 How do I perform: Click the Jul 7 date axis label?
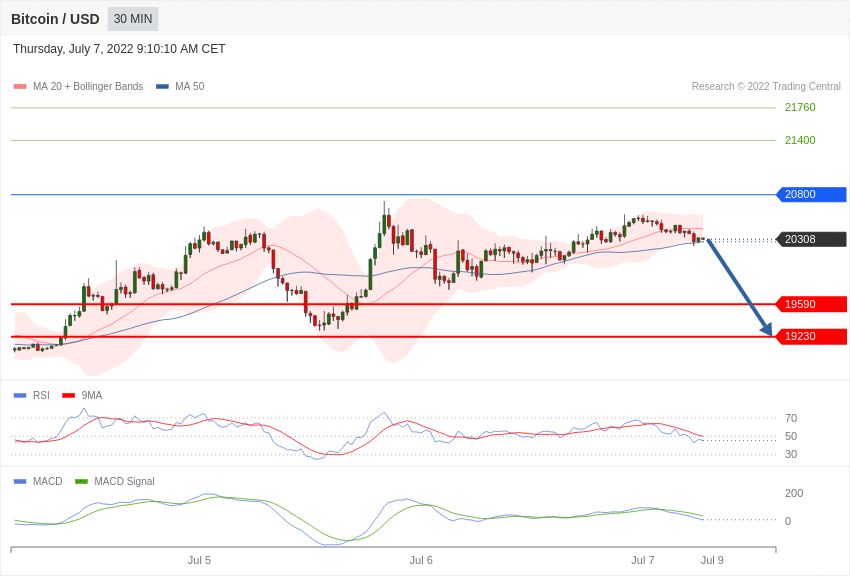pos(643,560)
